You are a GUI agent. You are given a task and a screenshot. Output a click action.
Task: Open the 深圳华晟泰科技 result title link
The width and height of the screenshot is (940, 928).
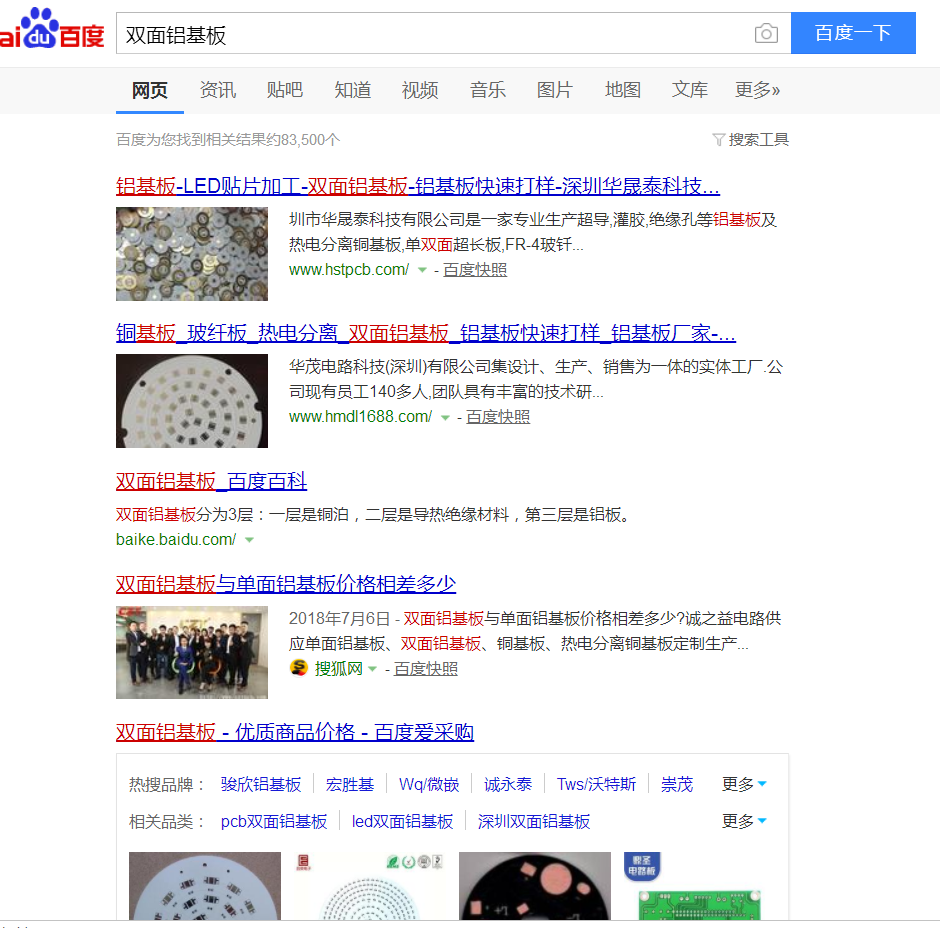pyautogui.click(x=418, y=186)
